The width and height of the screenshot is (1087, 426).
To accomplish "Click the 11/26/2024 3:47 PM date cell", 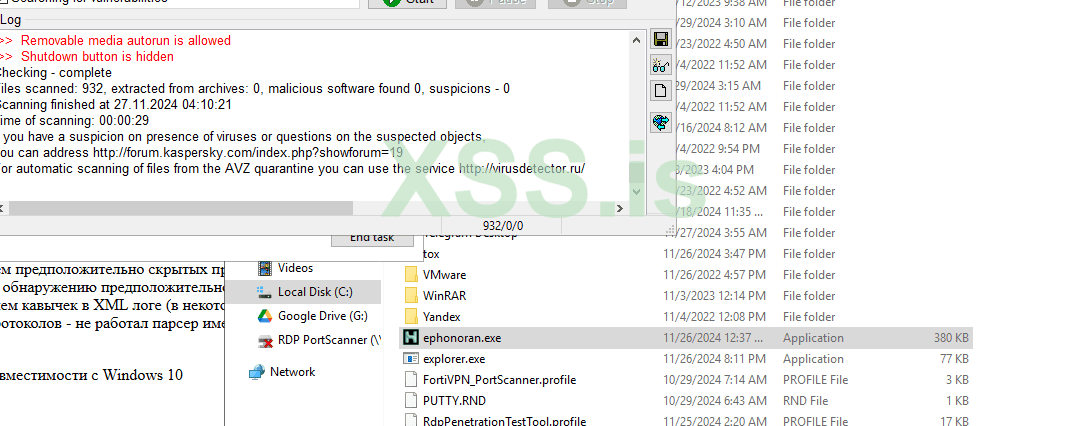I will click(x=714, y=254).
